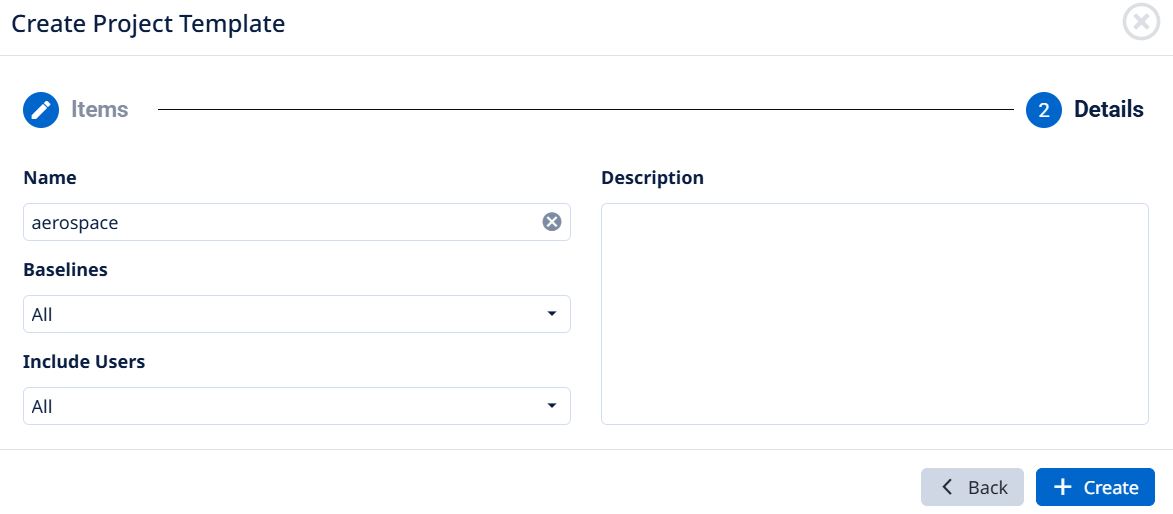
Task: Clear the Name field with x icon
Action: [x=551, y=222]
